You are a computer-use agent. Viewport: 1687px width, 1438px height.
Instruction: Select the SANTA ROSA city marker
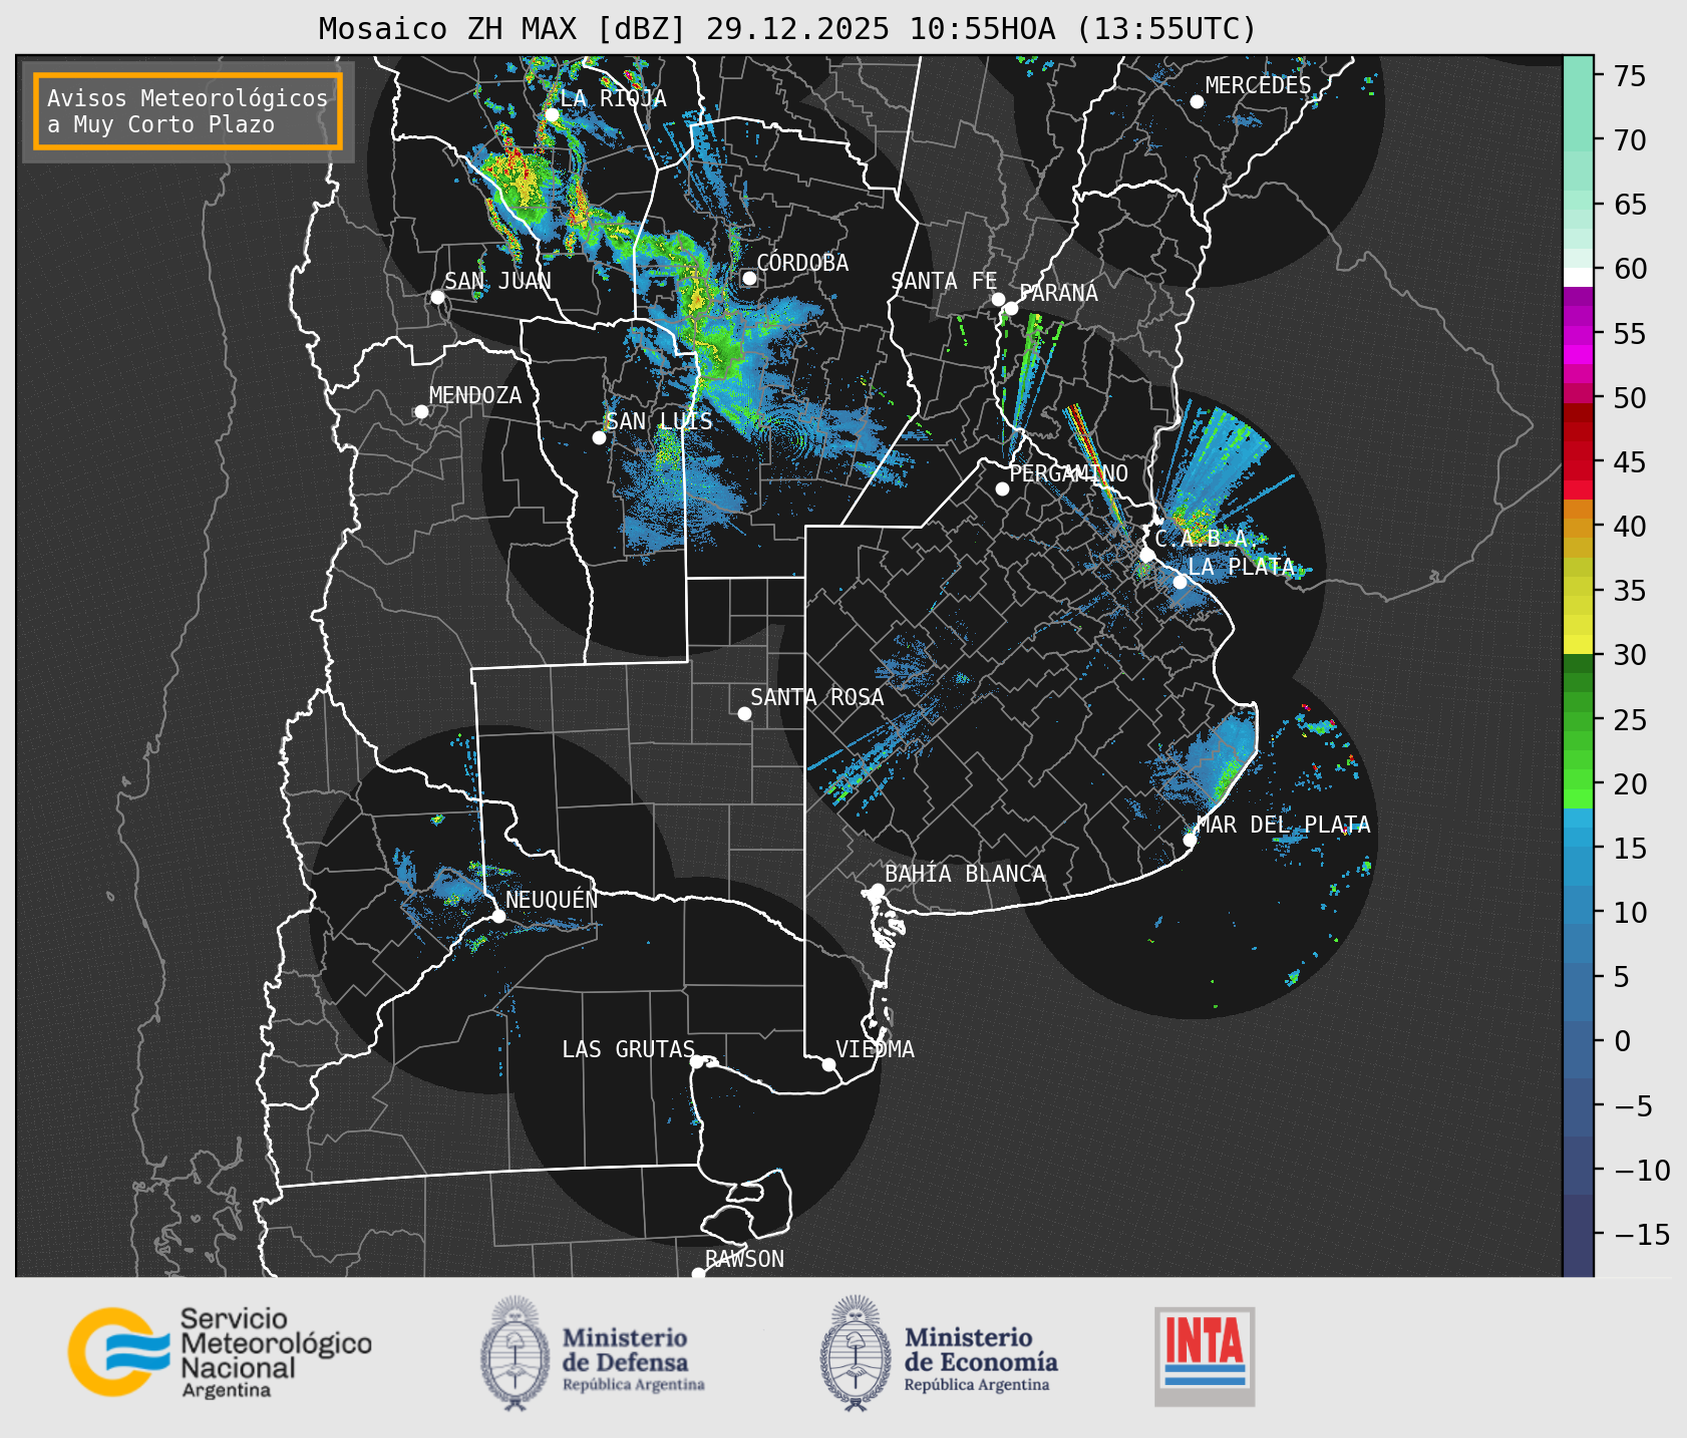pyautogui.click(x=744, y=713)
